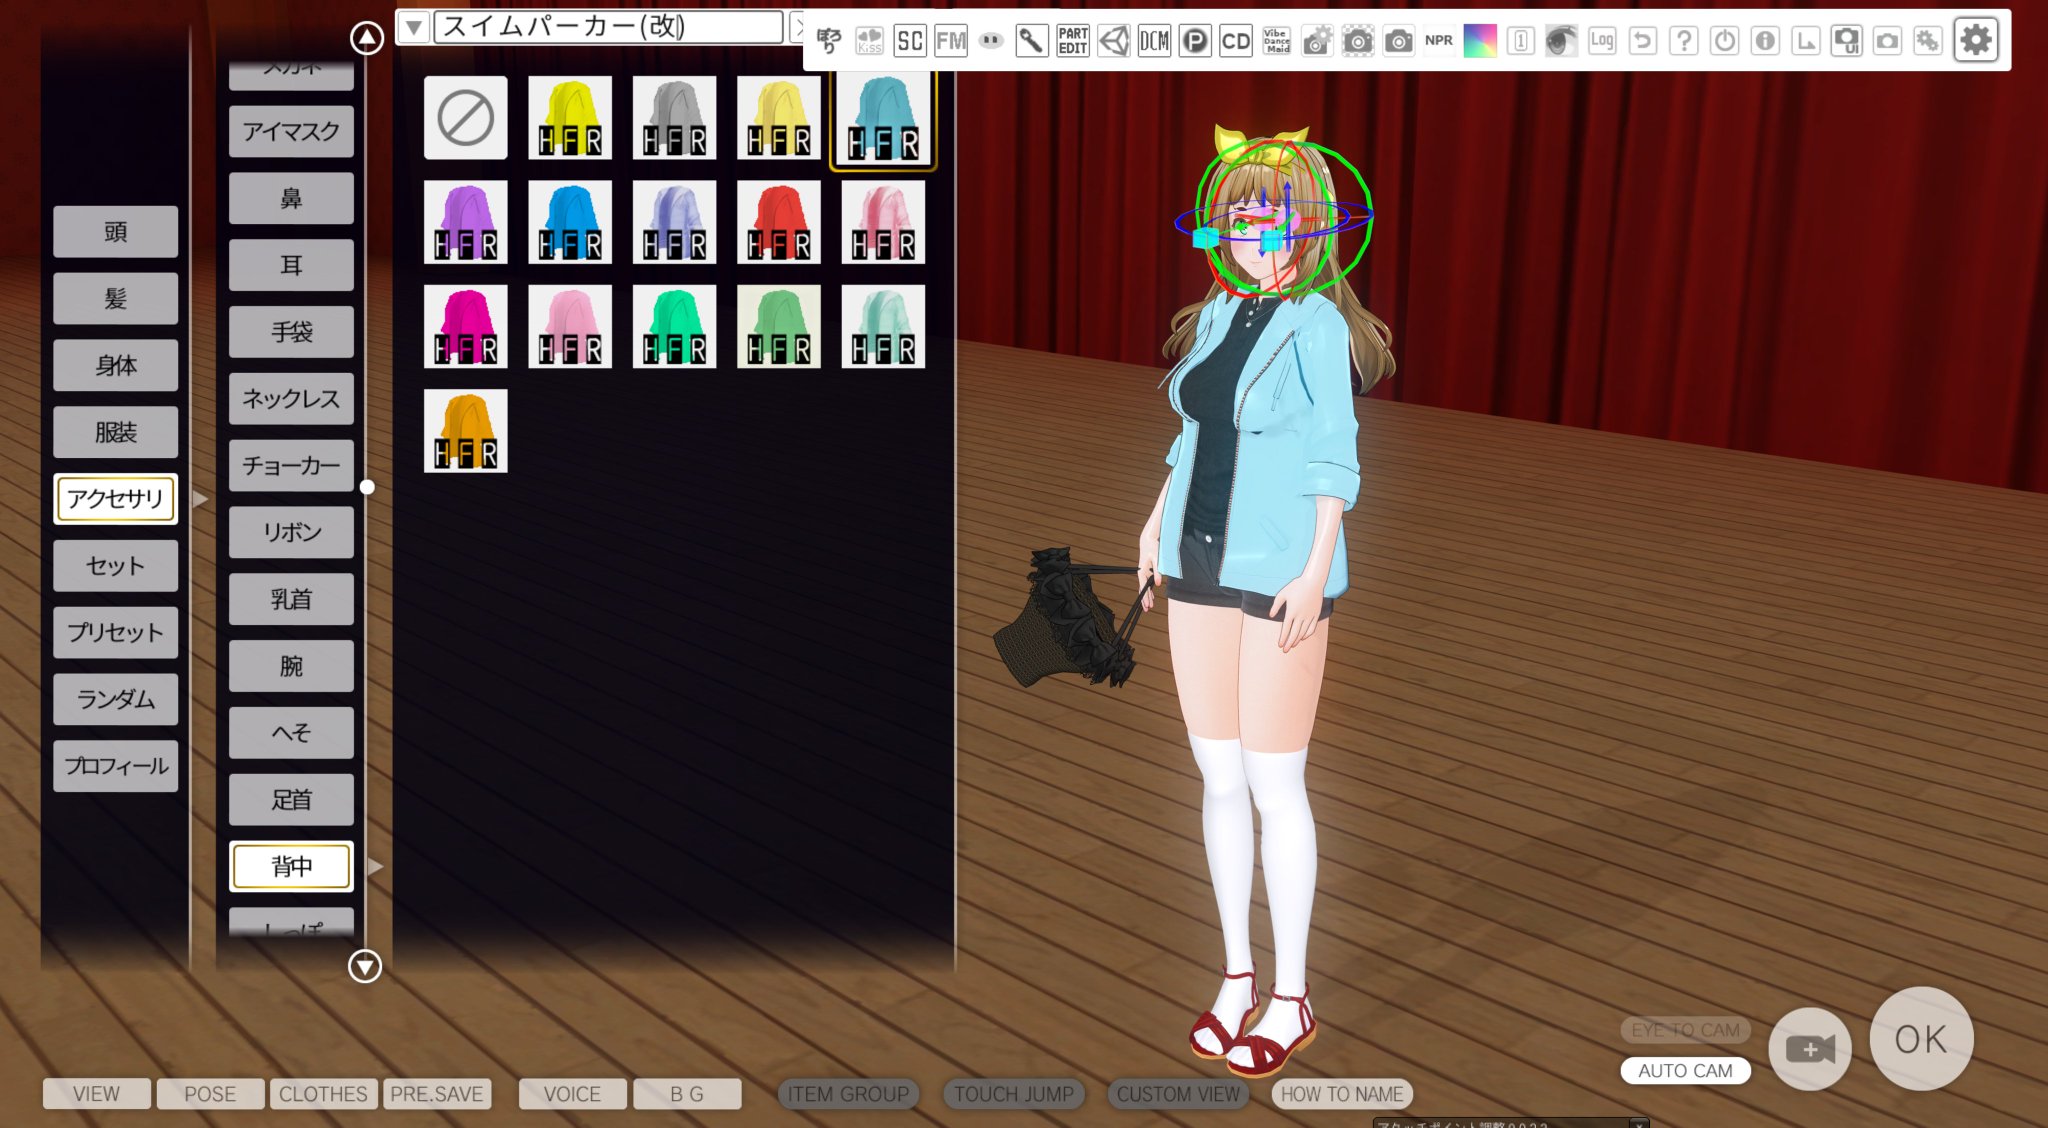The height and width of the screenshot is (1128, 2048).
Task: Click the downward scroll arrow below categories
Action: [x=366, y=966]
